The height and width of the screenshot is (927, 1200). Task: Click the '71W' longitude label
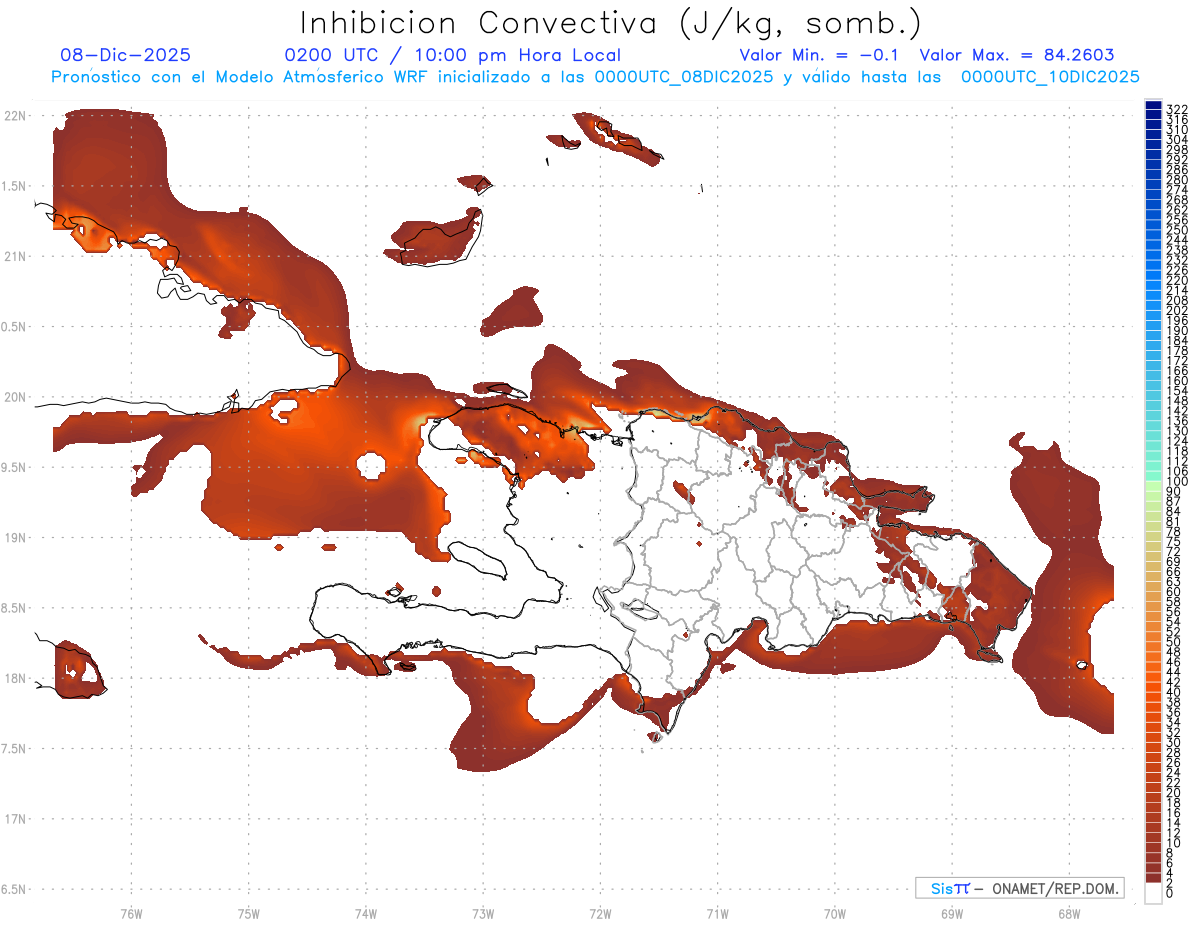pos(717,913)
